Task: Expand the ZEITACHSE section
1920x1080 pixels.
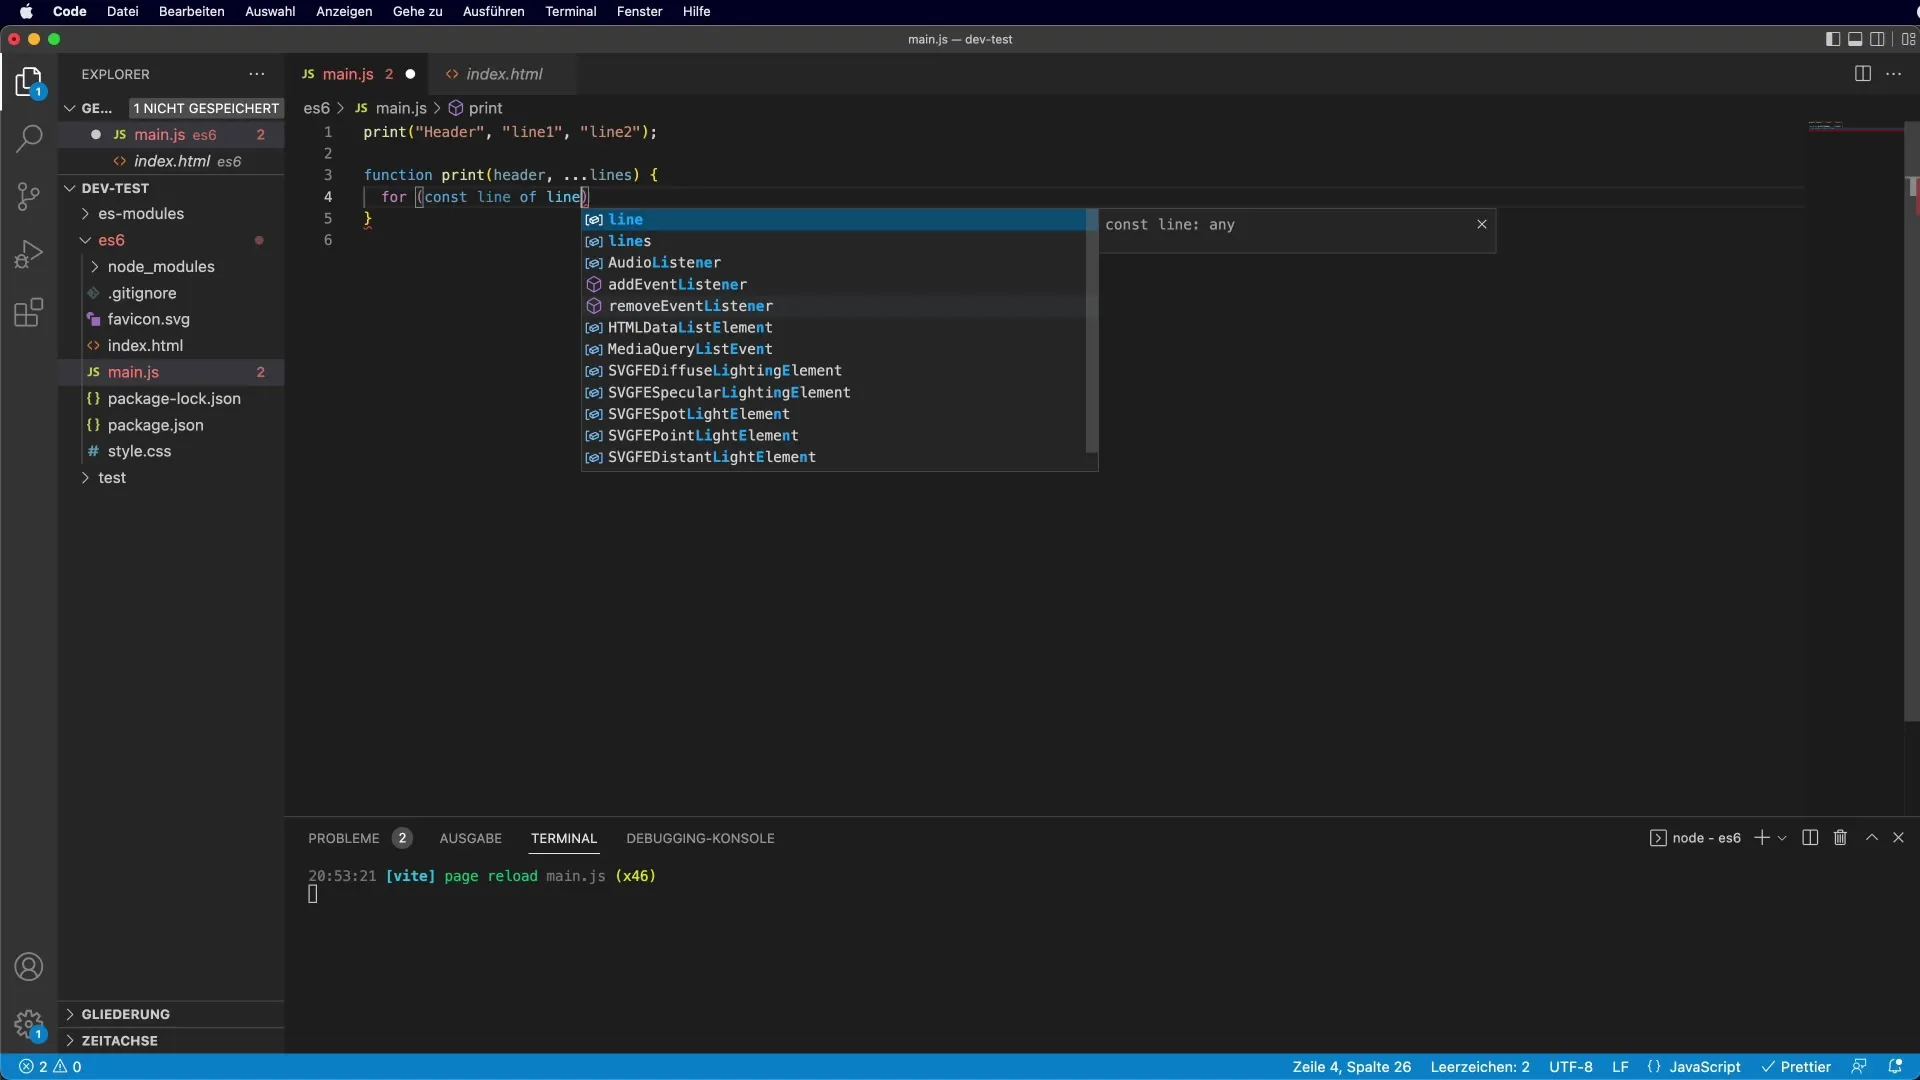Action: 120,1041
